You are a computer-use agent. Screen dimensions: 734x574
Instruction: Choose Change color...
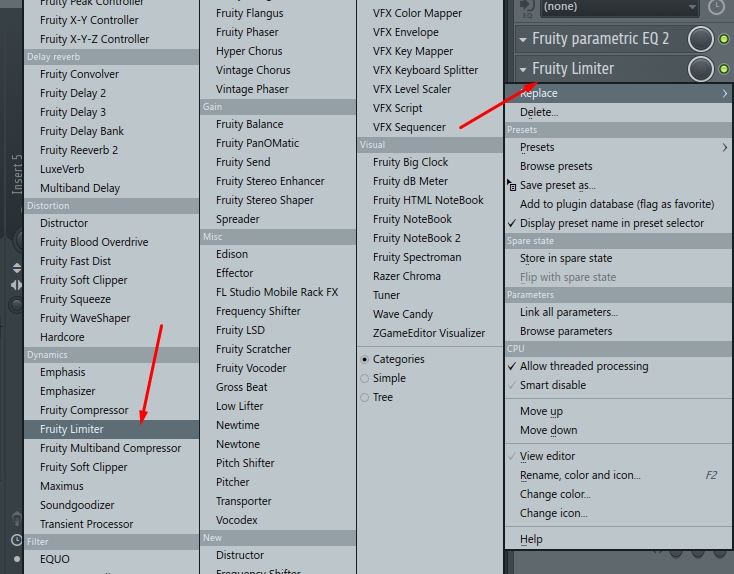coord(618,494)
